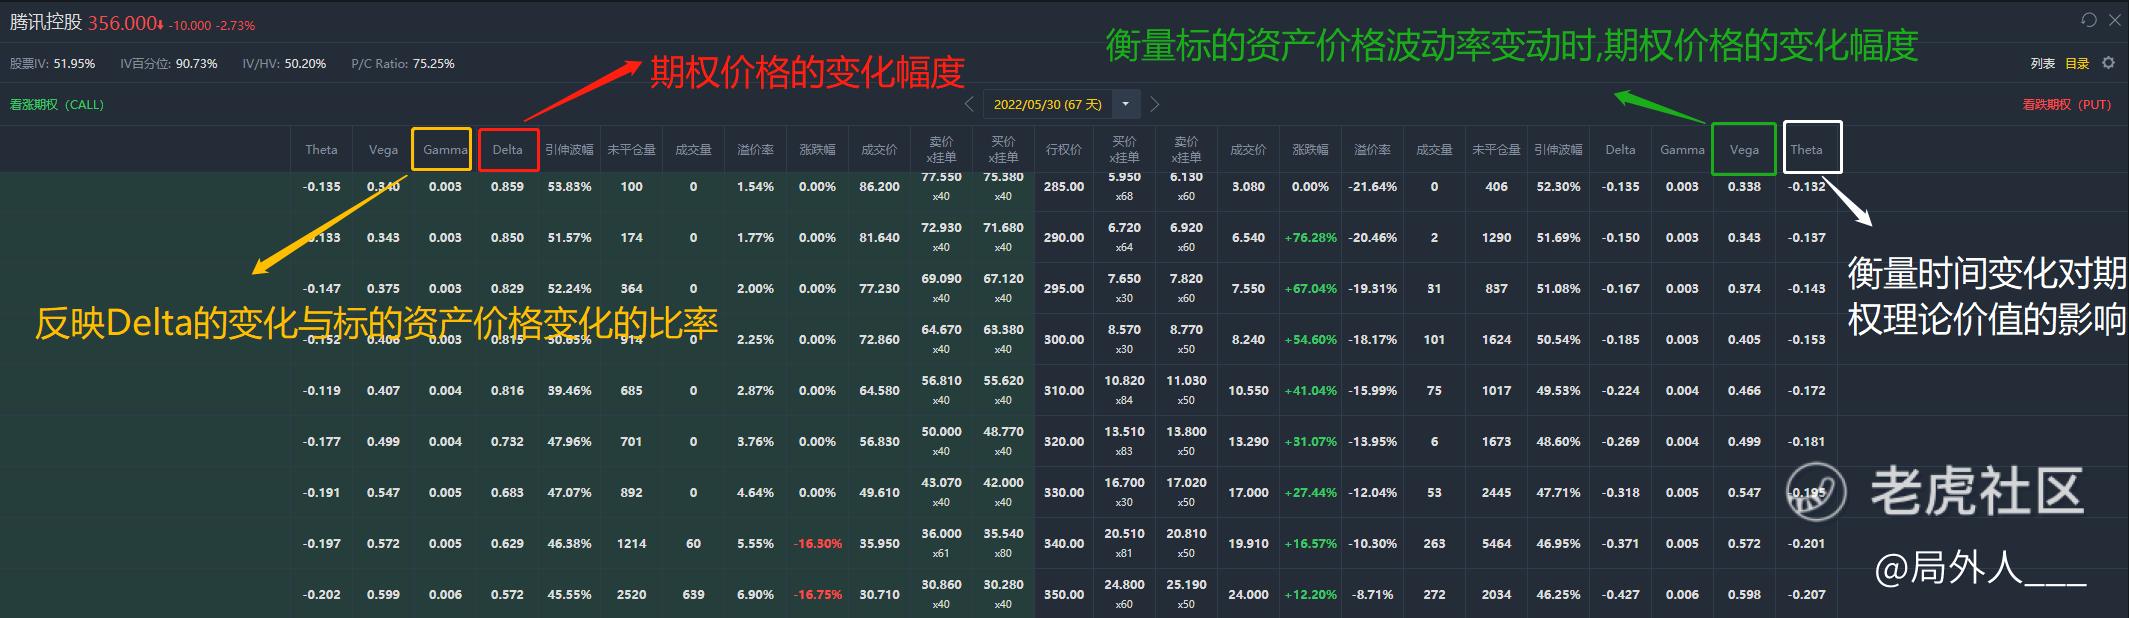Sort put side by Theta header
Image resolution: width=2129 pixels, height=618 pixels.
pos(1806,150)
